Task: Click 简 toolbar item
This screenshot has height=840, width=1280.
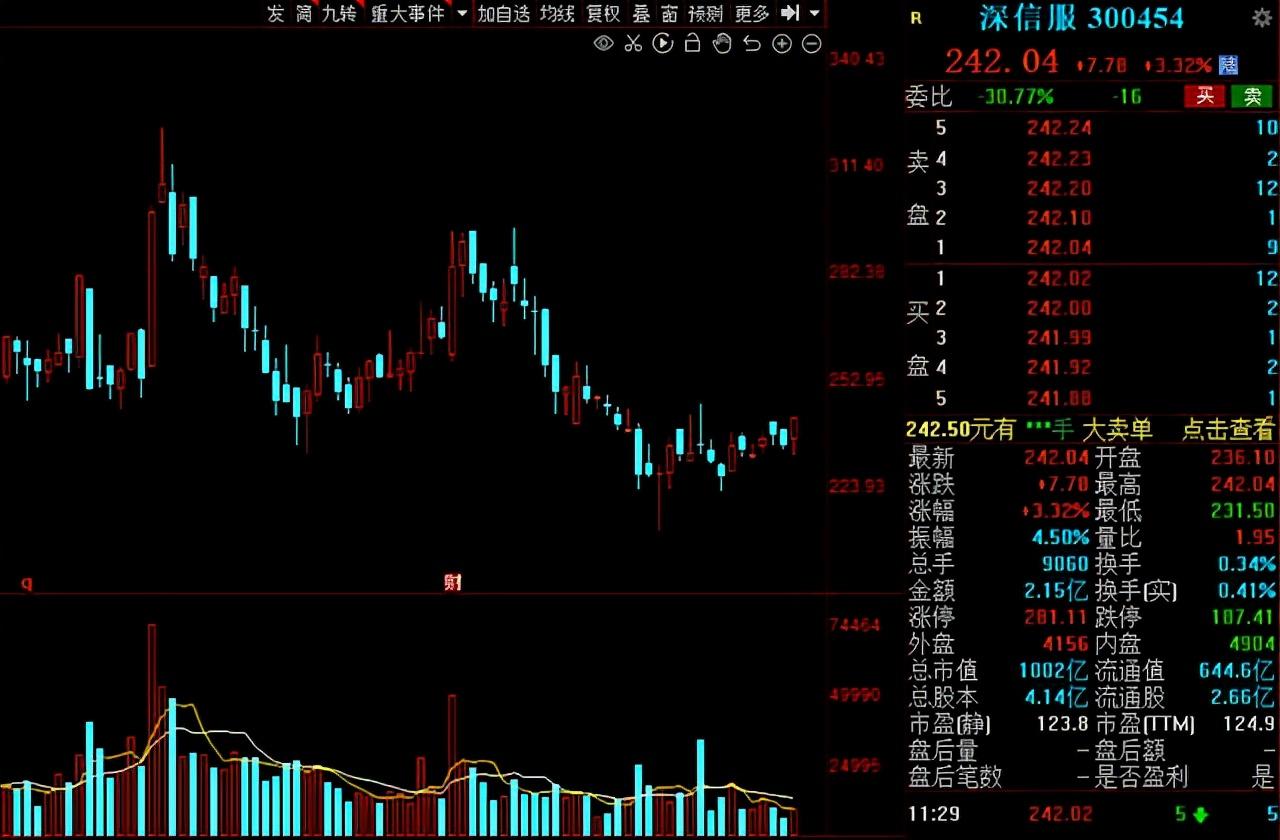Action: [304, 13]
